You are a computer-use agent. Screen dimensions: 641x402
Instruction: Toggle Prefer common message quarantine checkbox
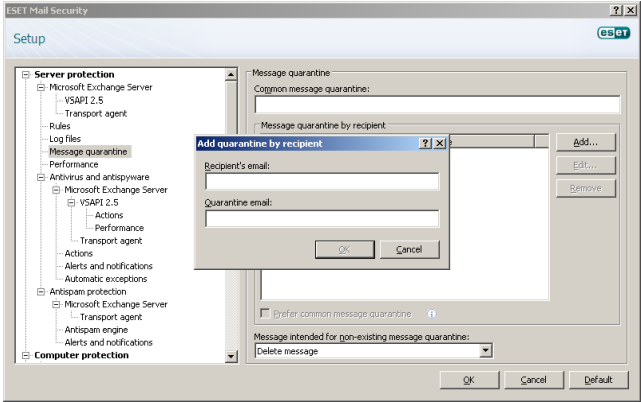[265, 313]
